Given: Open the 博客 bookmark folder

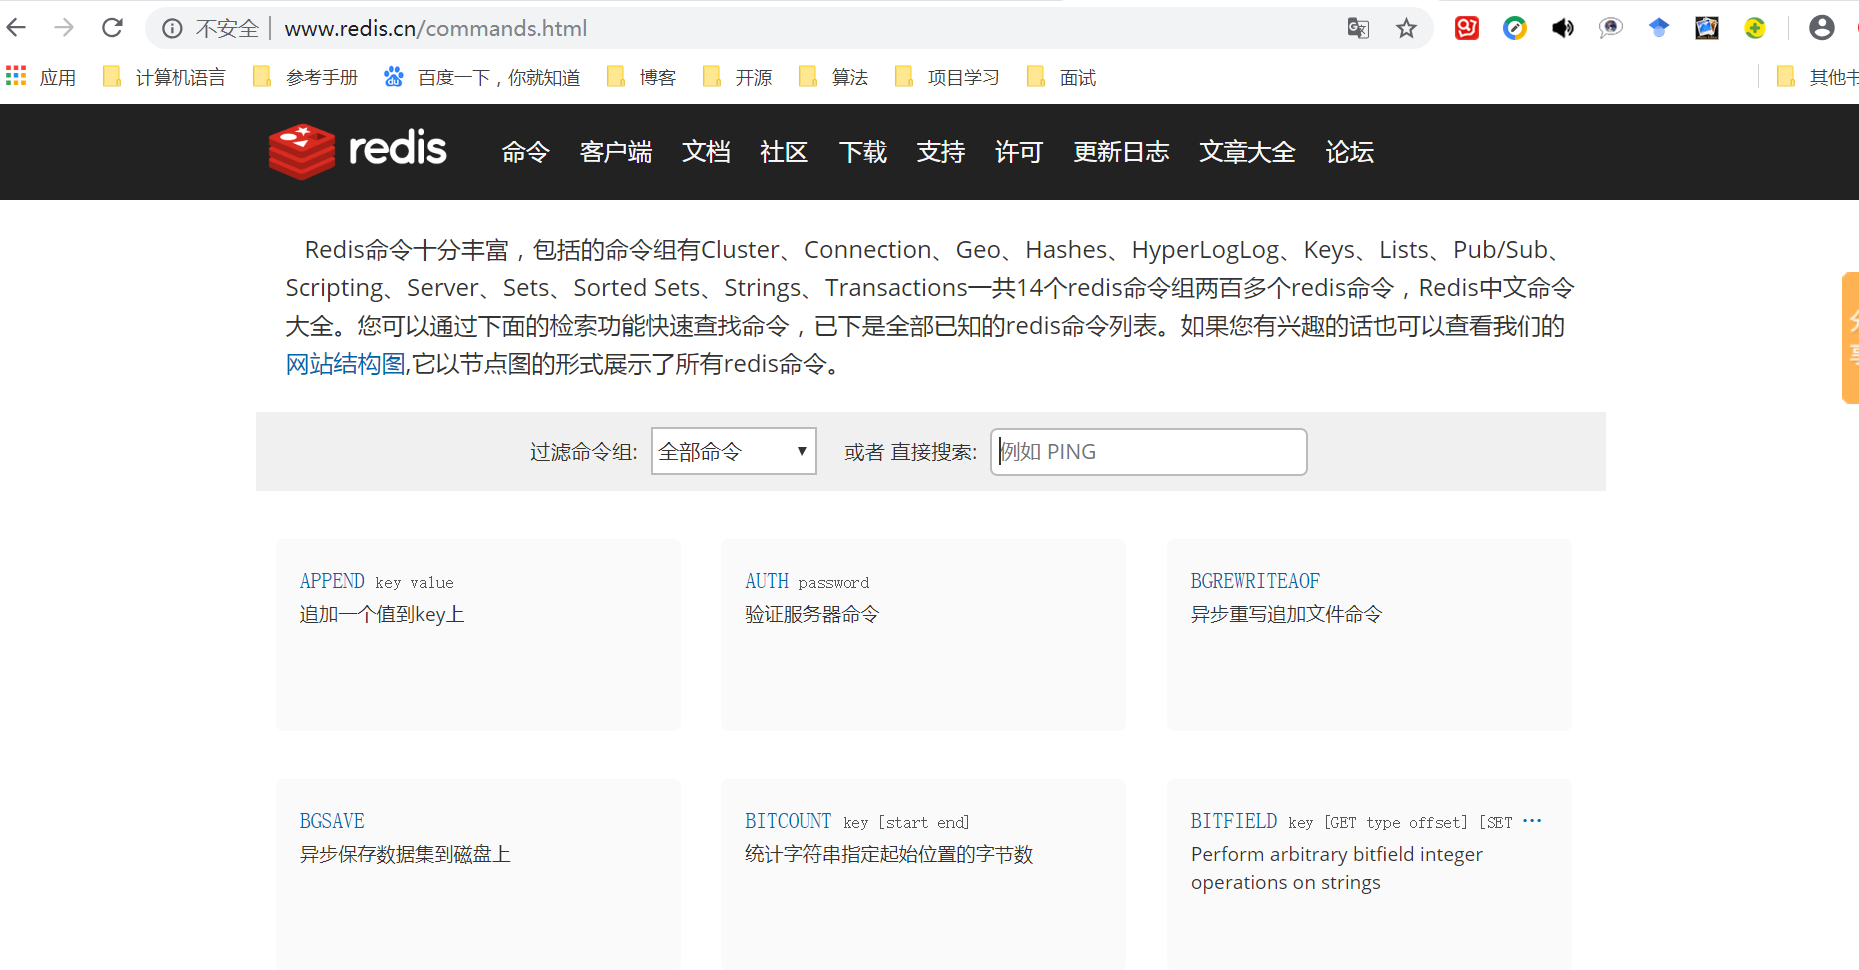Looking at the screenshot, I should (641, 77).
